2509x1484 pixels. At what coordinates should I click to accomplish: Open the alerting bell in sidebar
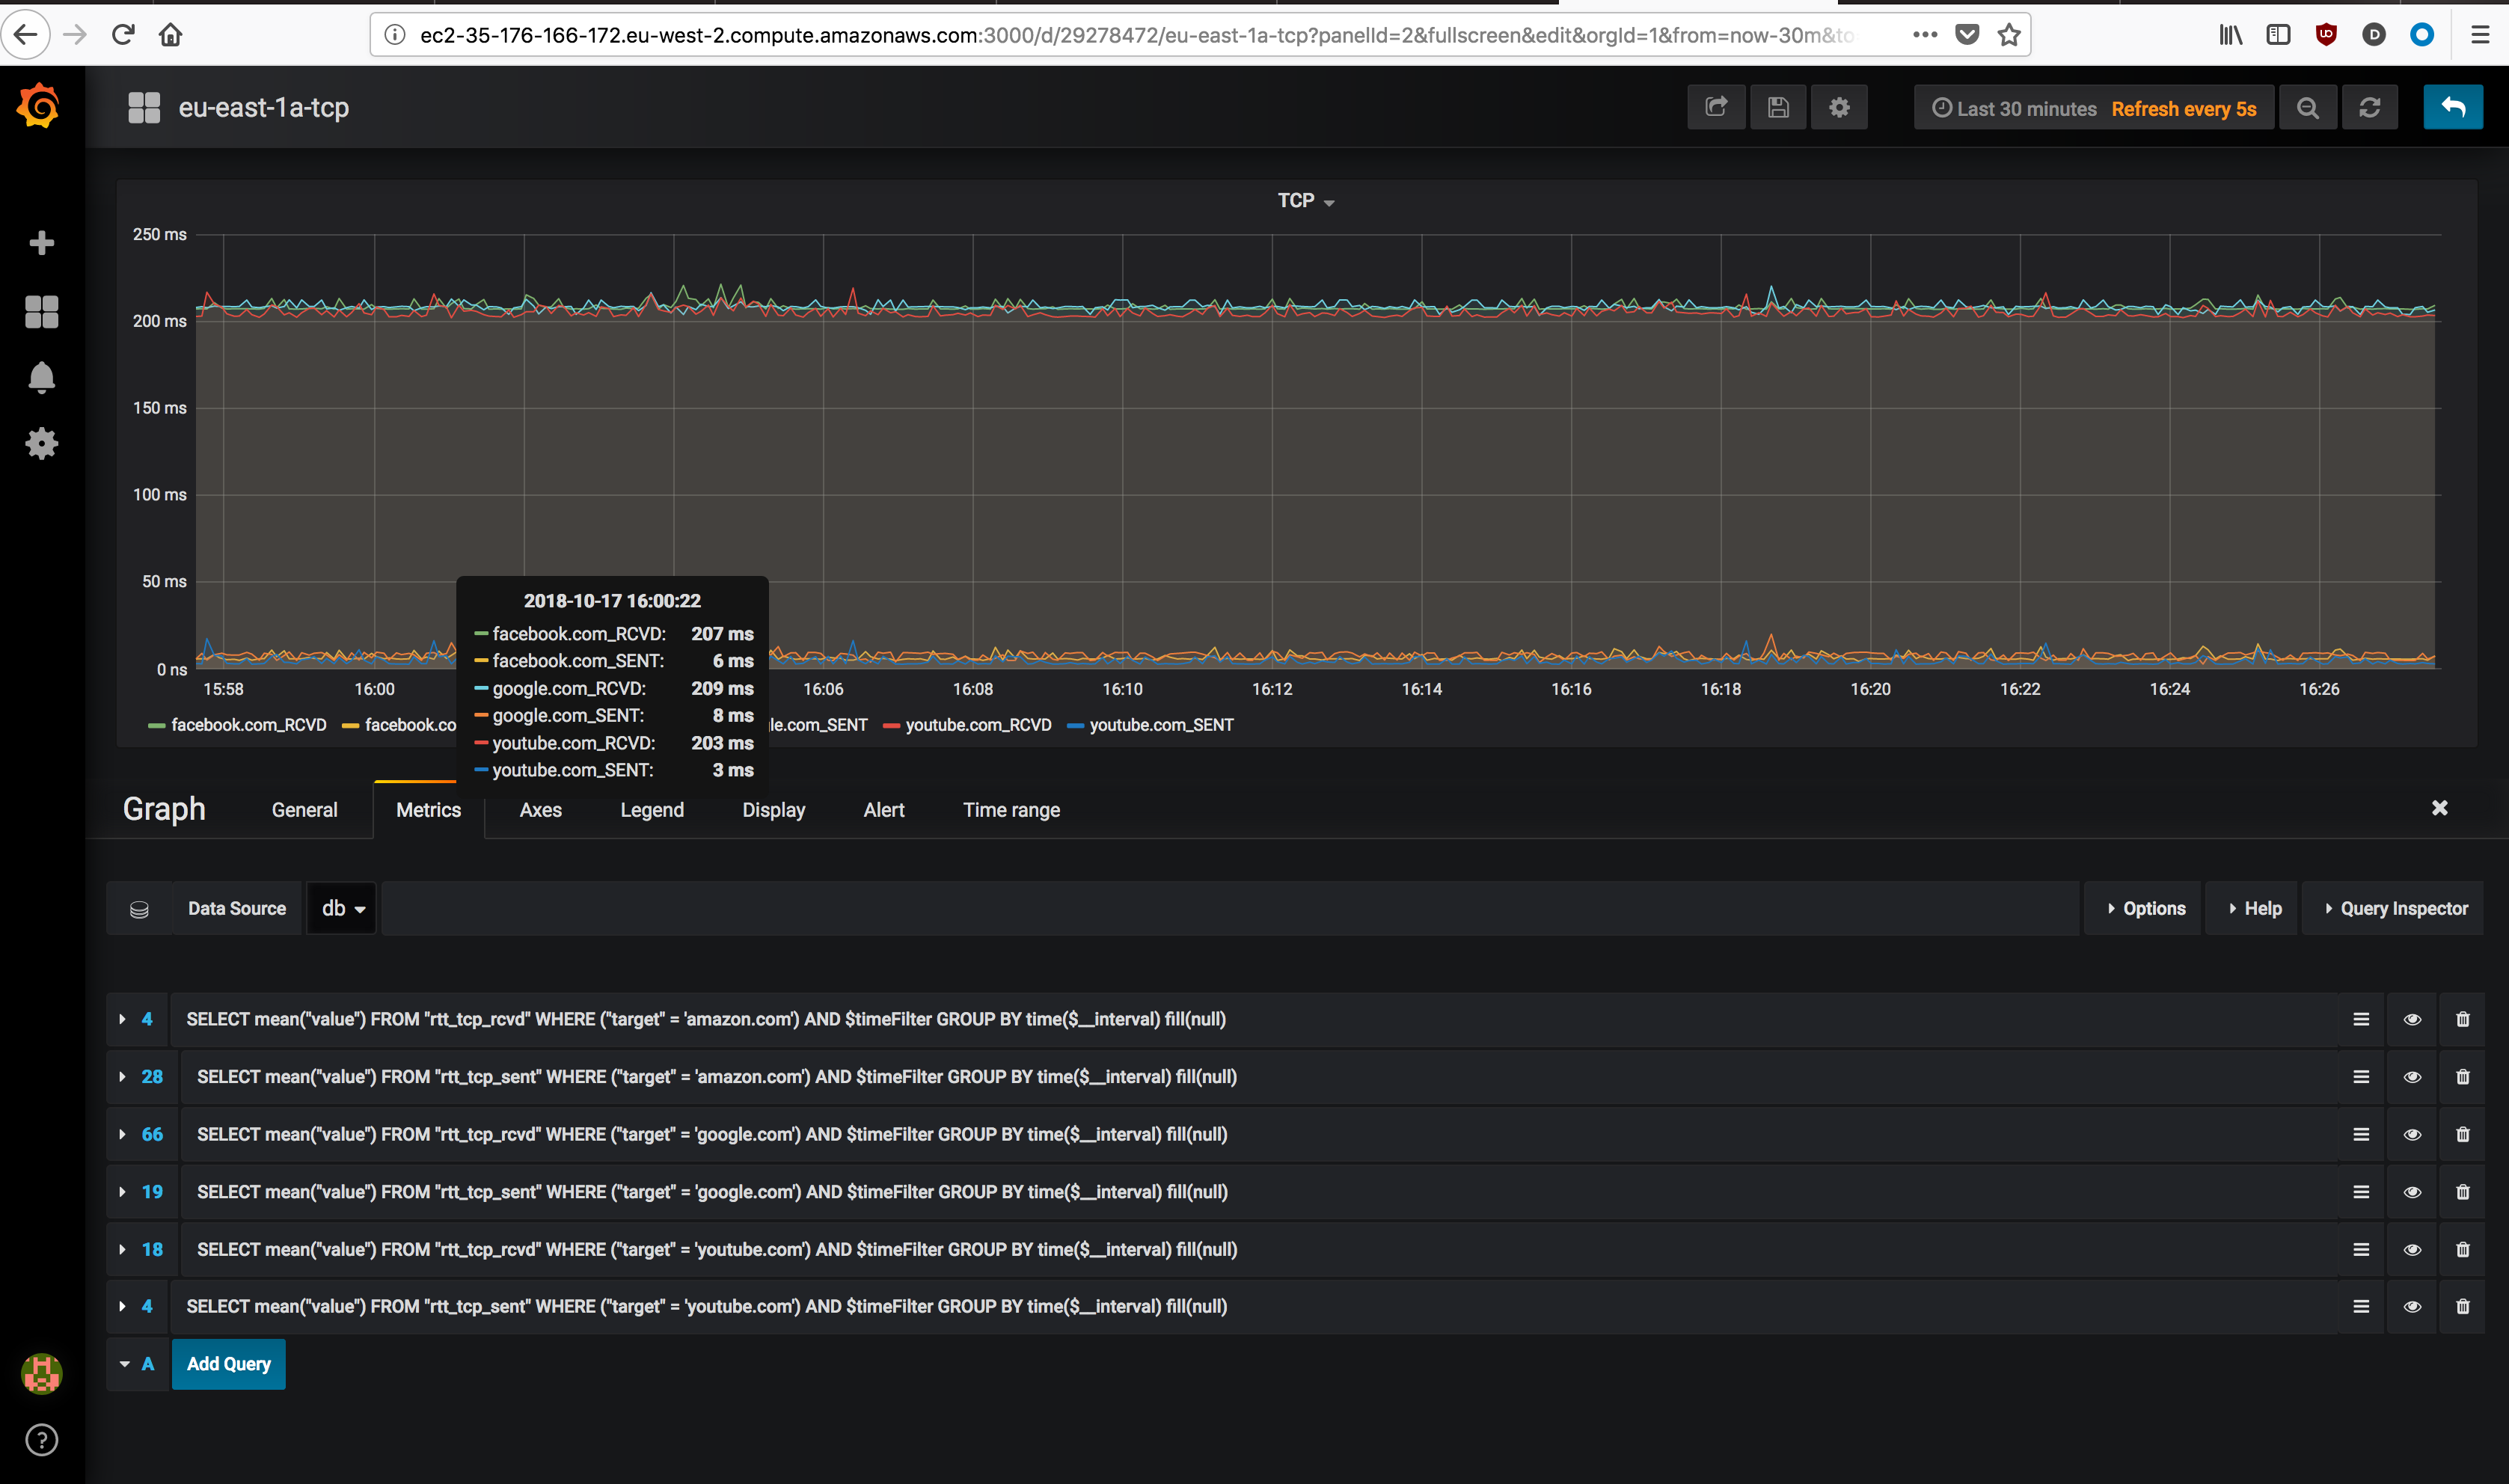click(x=41, y=377)
